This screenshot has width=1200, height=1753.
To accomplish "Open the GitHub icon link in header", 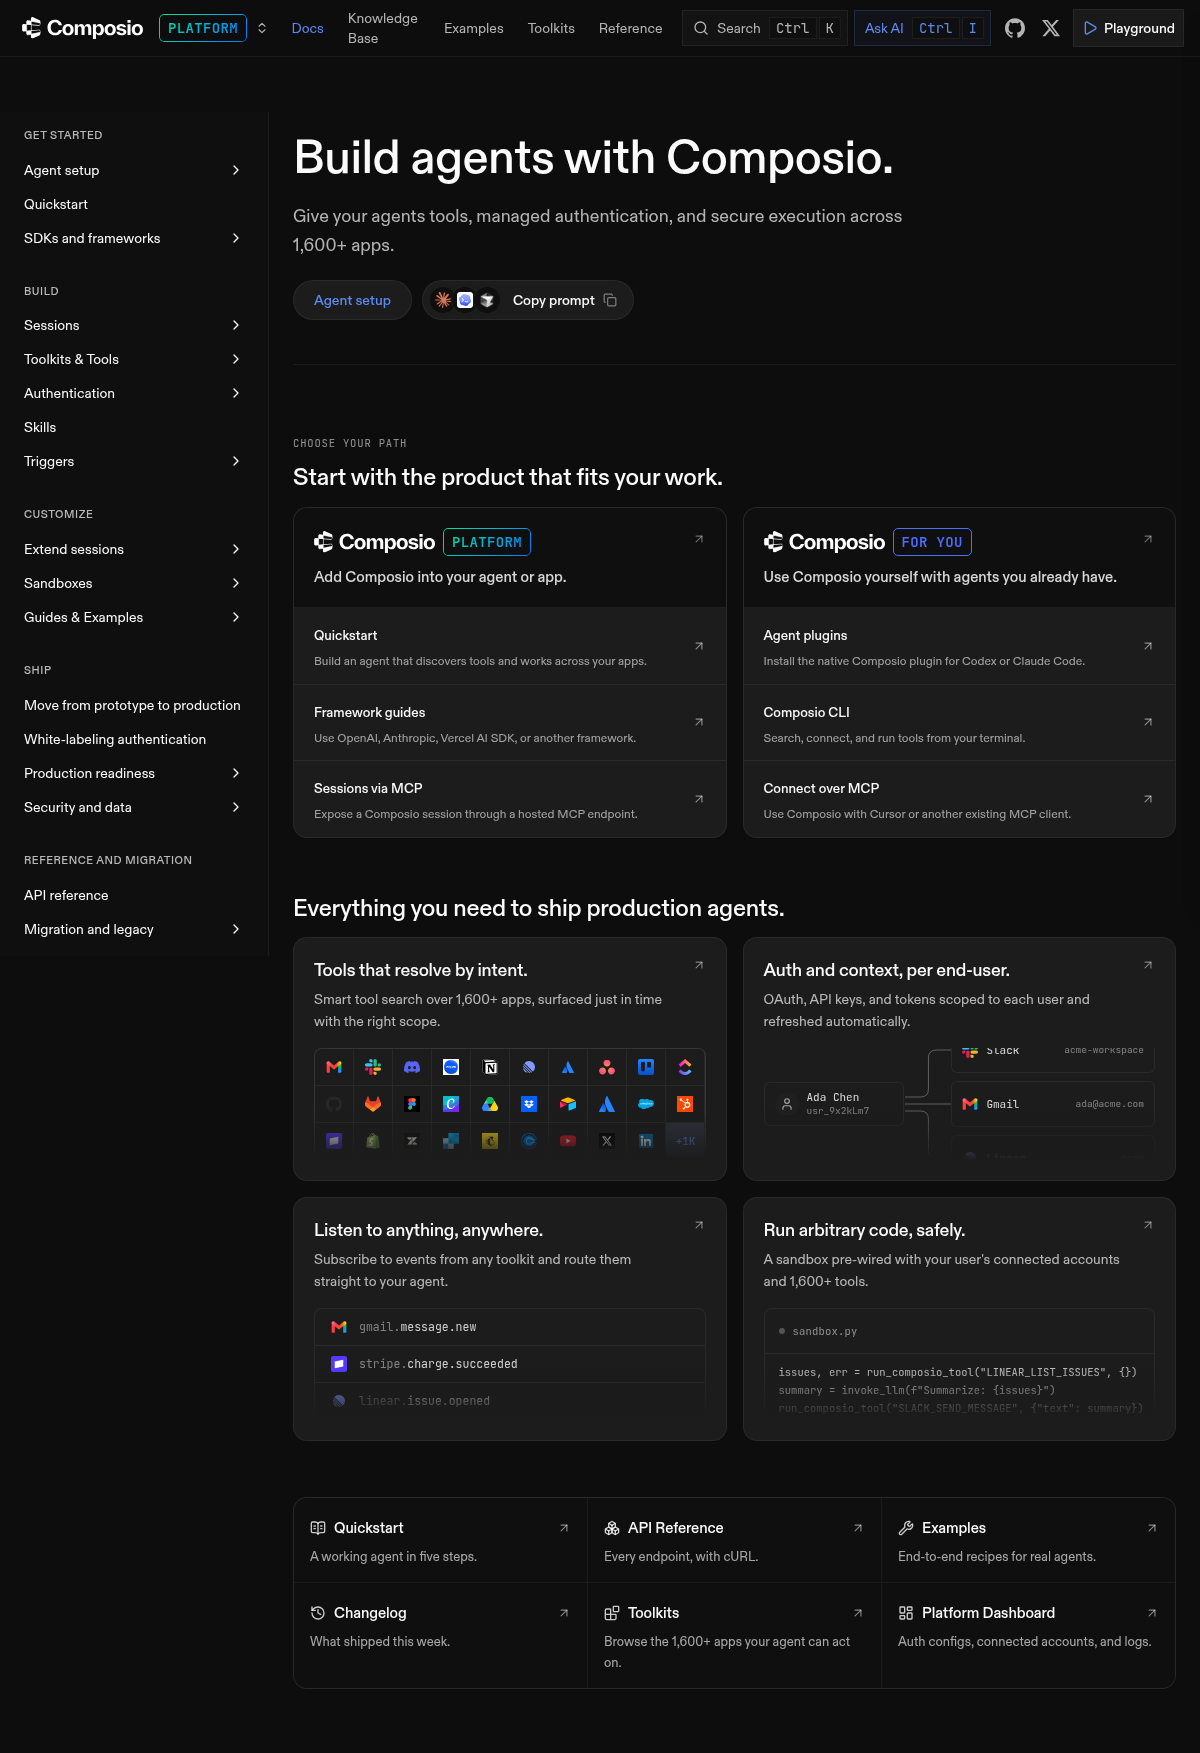I will pos(1015,28).
